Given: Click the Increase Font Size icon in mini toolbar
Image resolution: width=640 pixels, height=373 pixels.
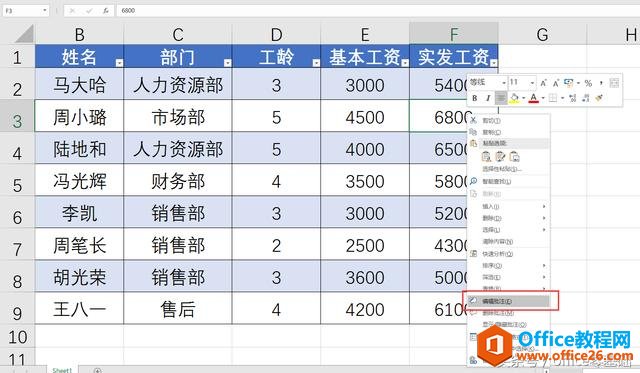Looking at the screenshot, I should [543, 83].
